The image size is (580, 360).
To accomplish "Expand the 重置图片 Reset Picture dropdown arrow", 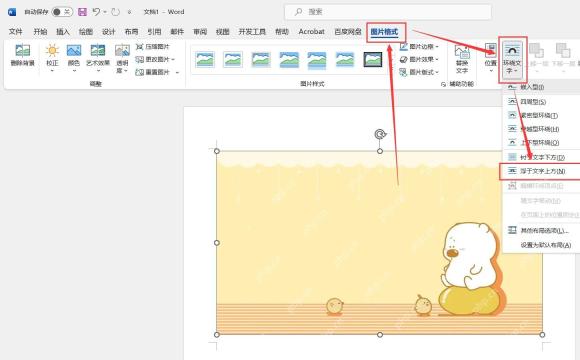I will [177, 73].
